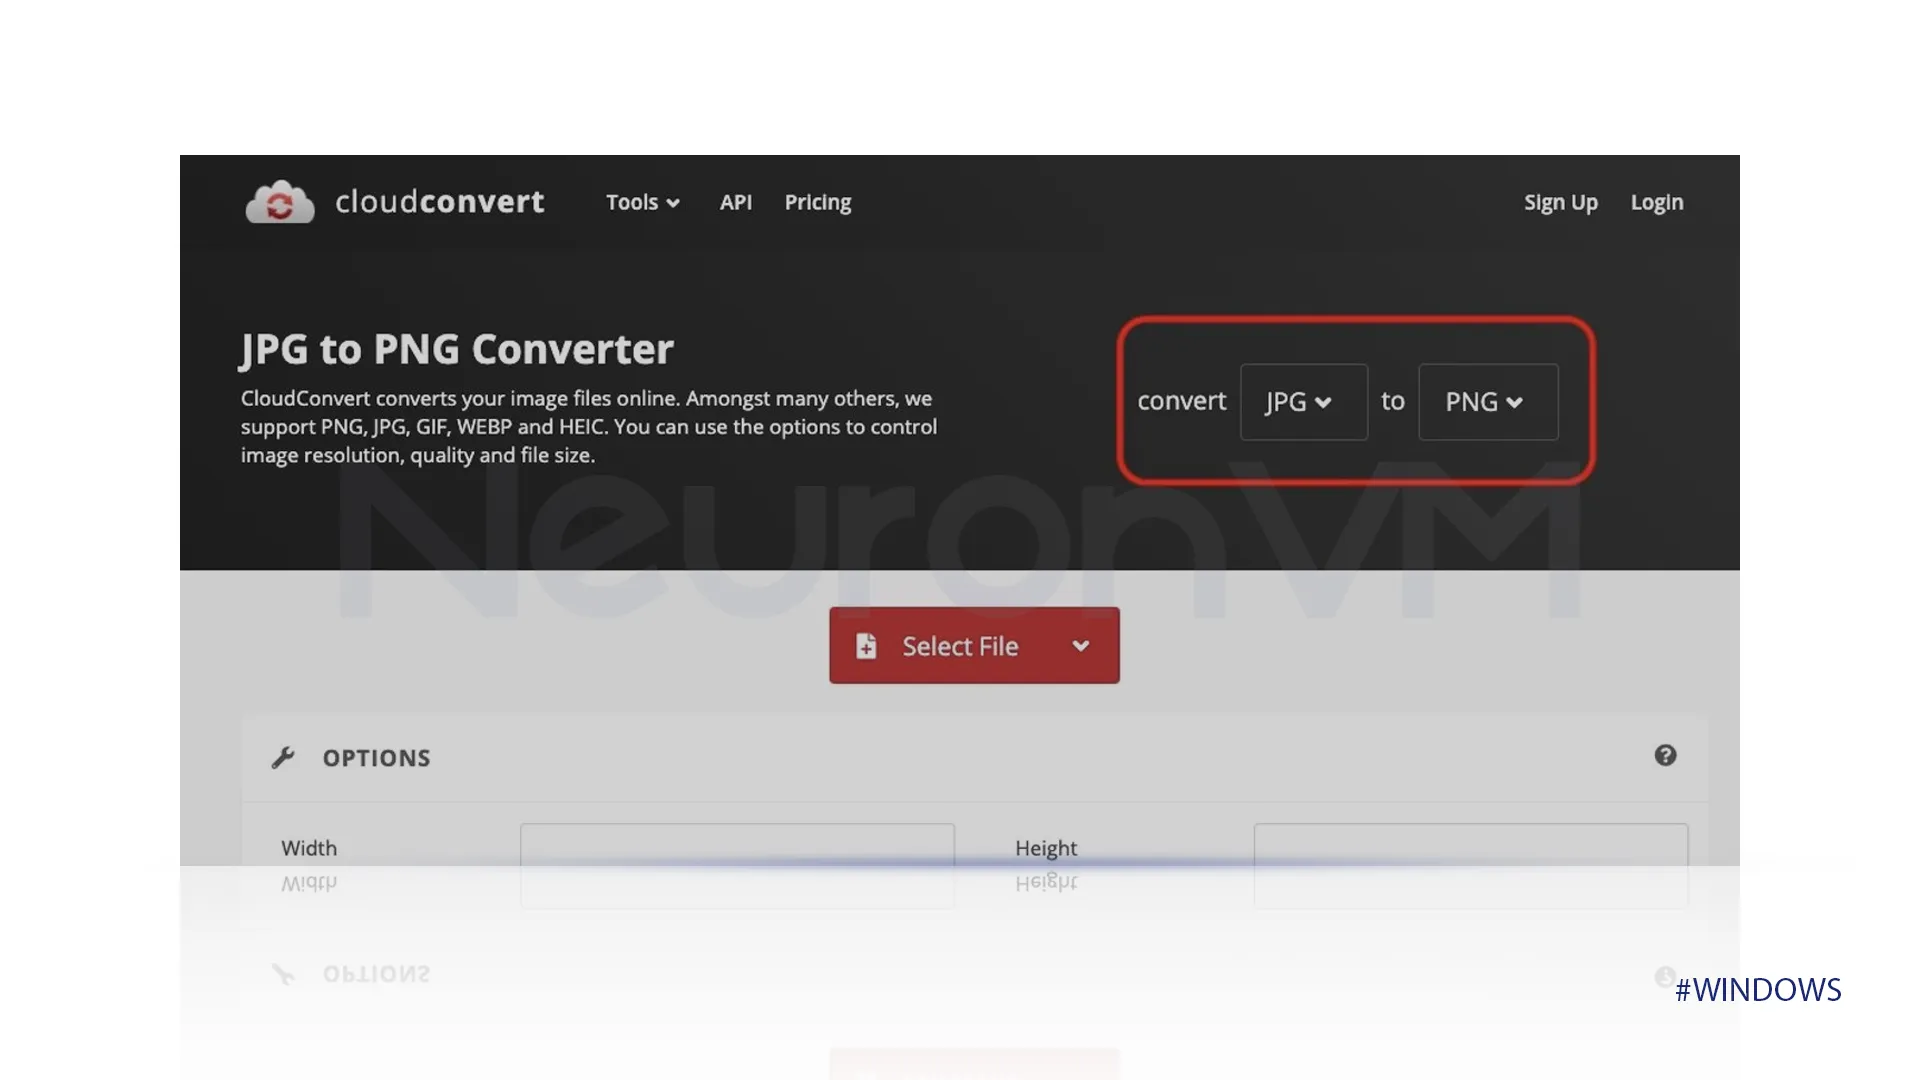Click the Height label
This screenshot has width=1920, height=1080.
[x=1046, y=848]
